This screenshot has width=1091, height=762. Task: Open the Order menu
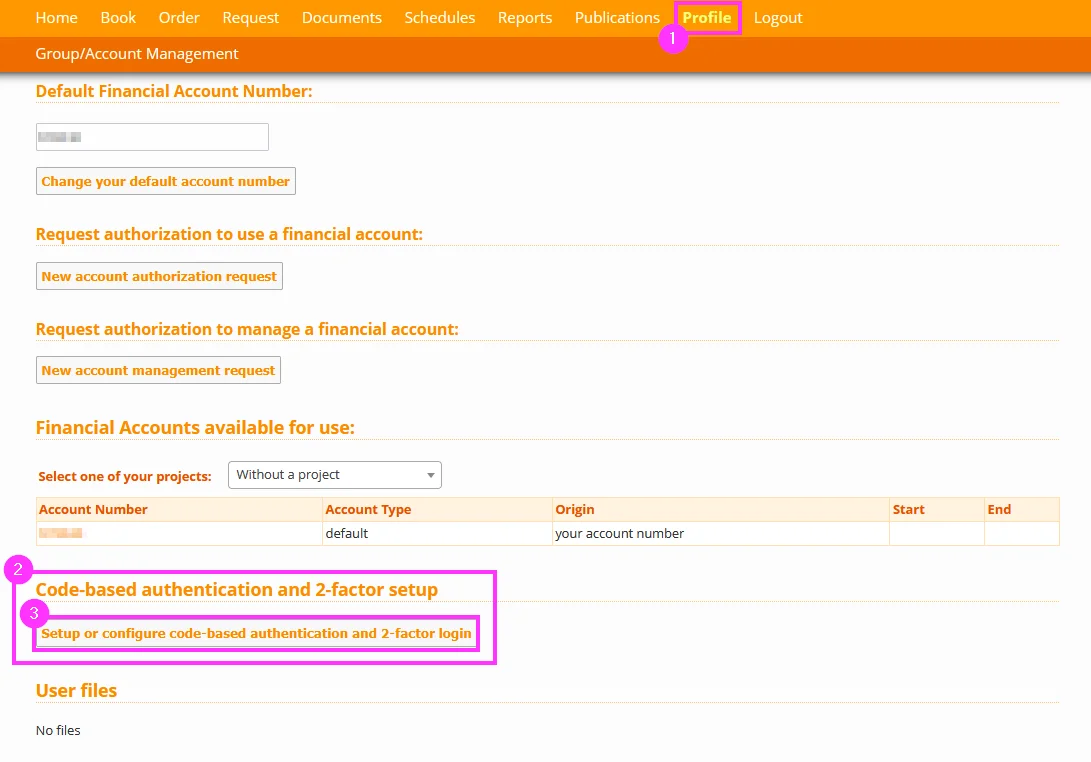pyautogui.click(x=179, y=18)
